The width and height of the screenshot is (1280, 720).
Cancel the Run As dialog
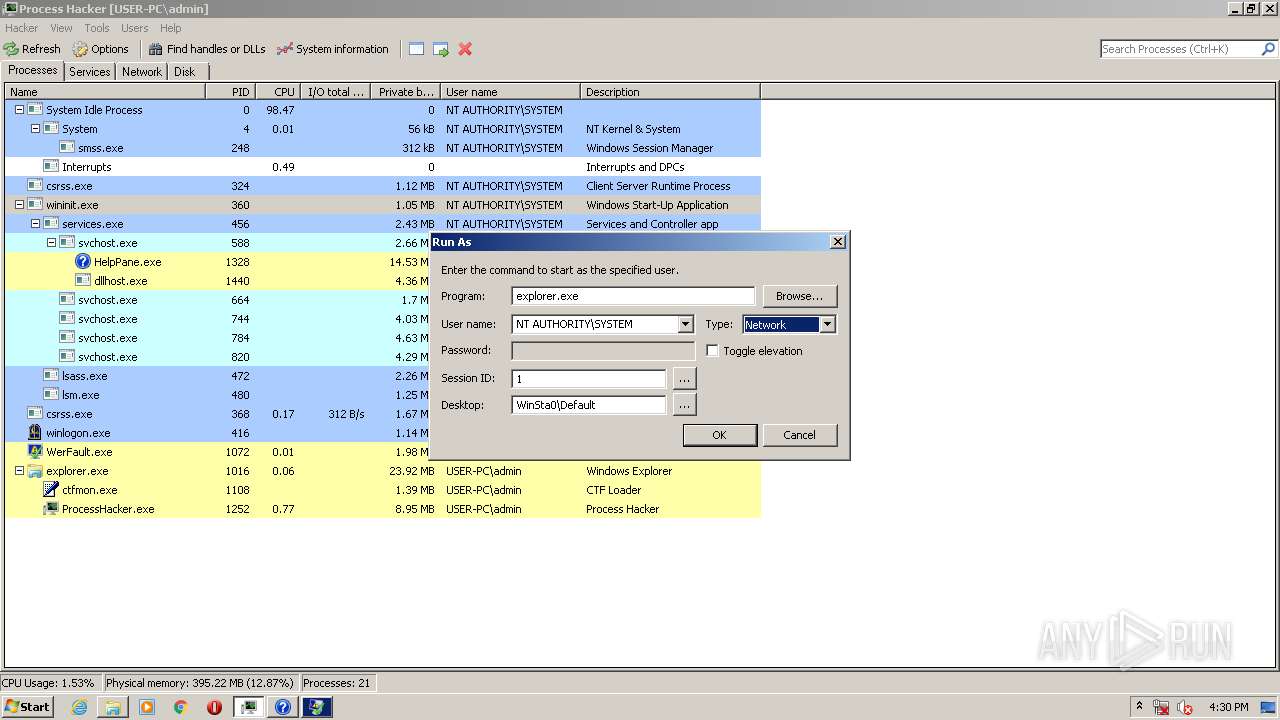pyautogui.click(x=799, y=435)
